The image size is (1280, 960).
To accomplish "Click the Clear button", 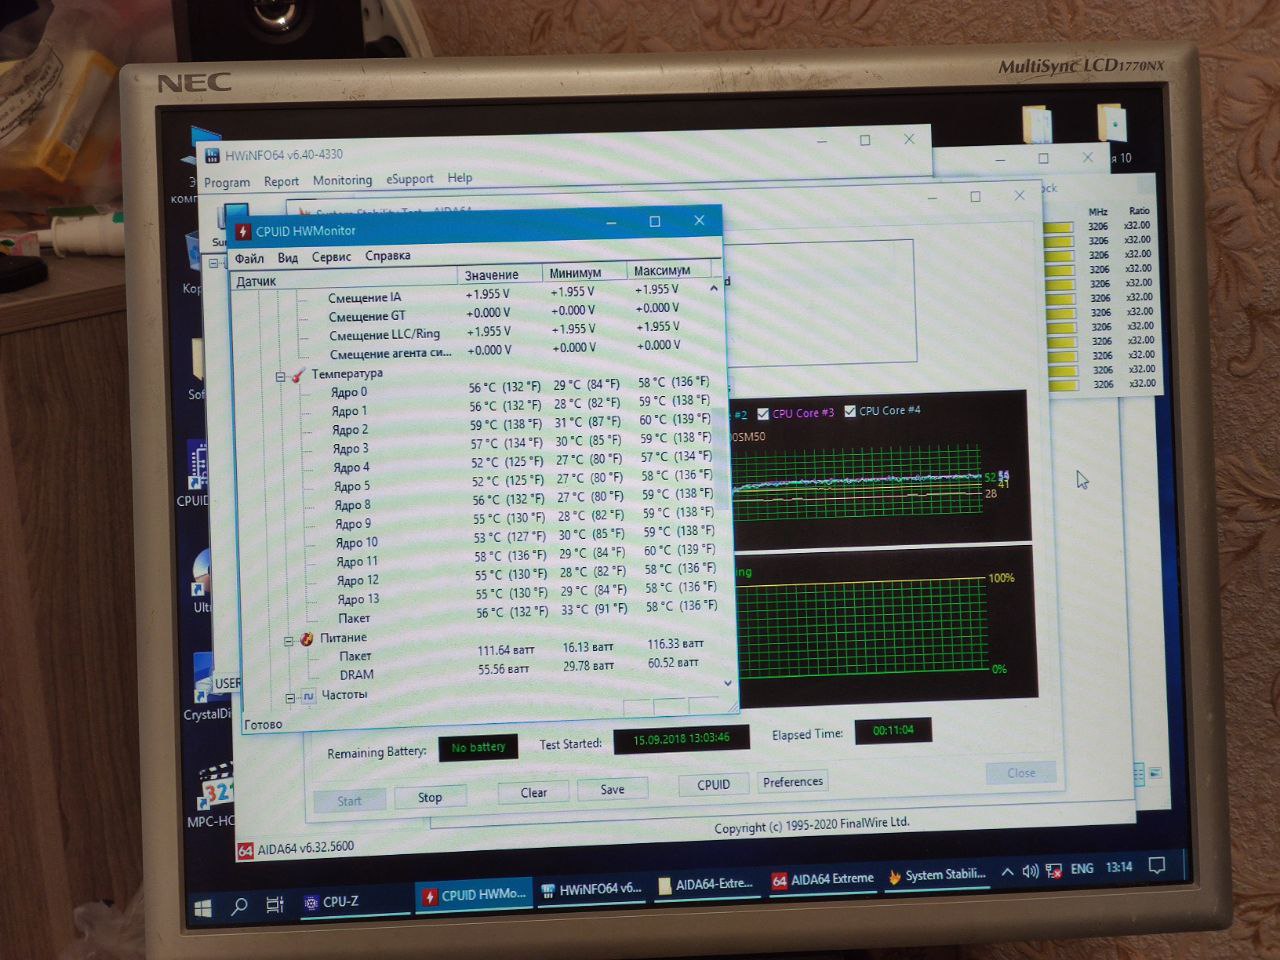I will click(534, 792).
